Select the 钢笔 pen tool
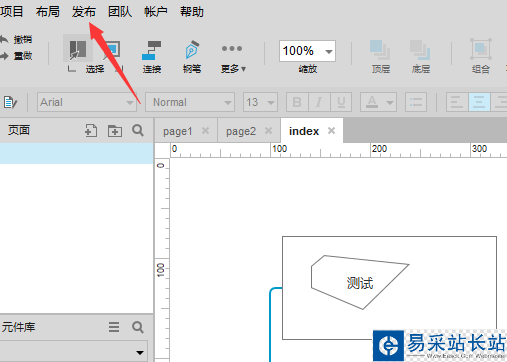 [192, 57]
